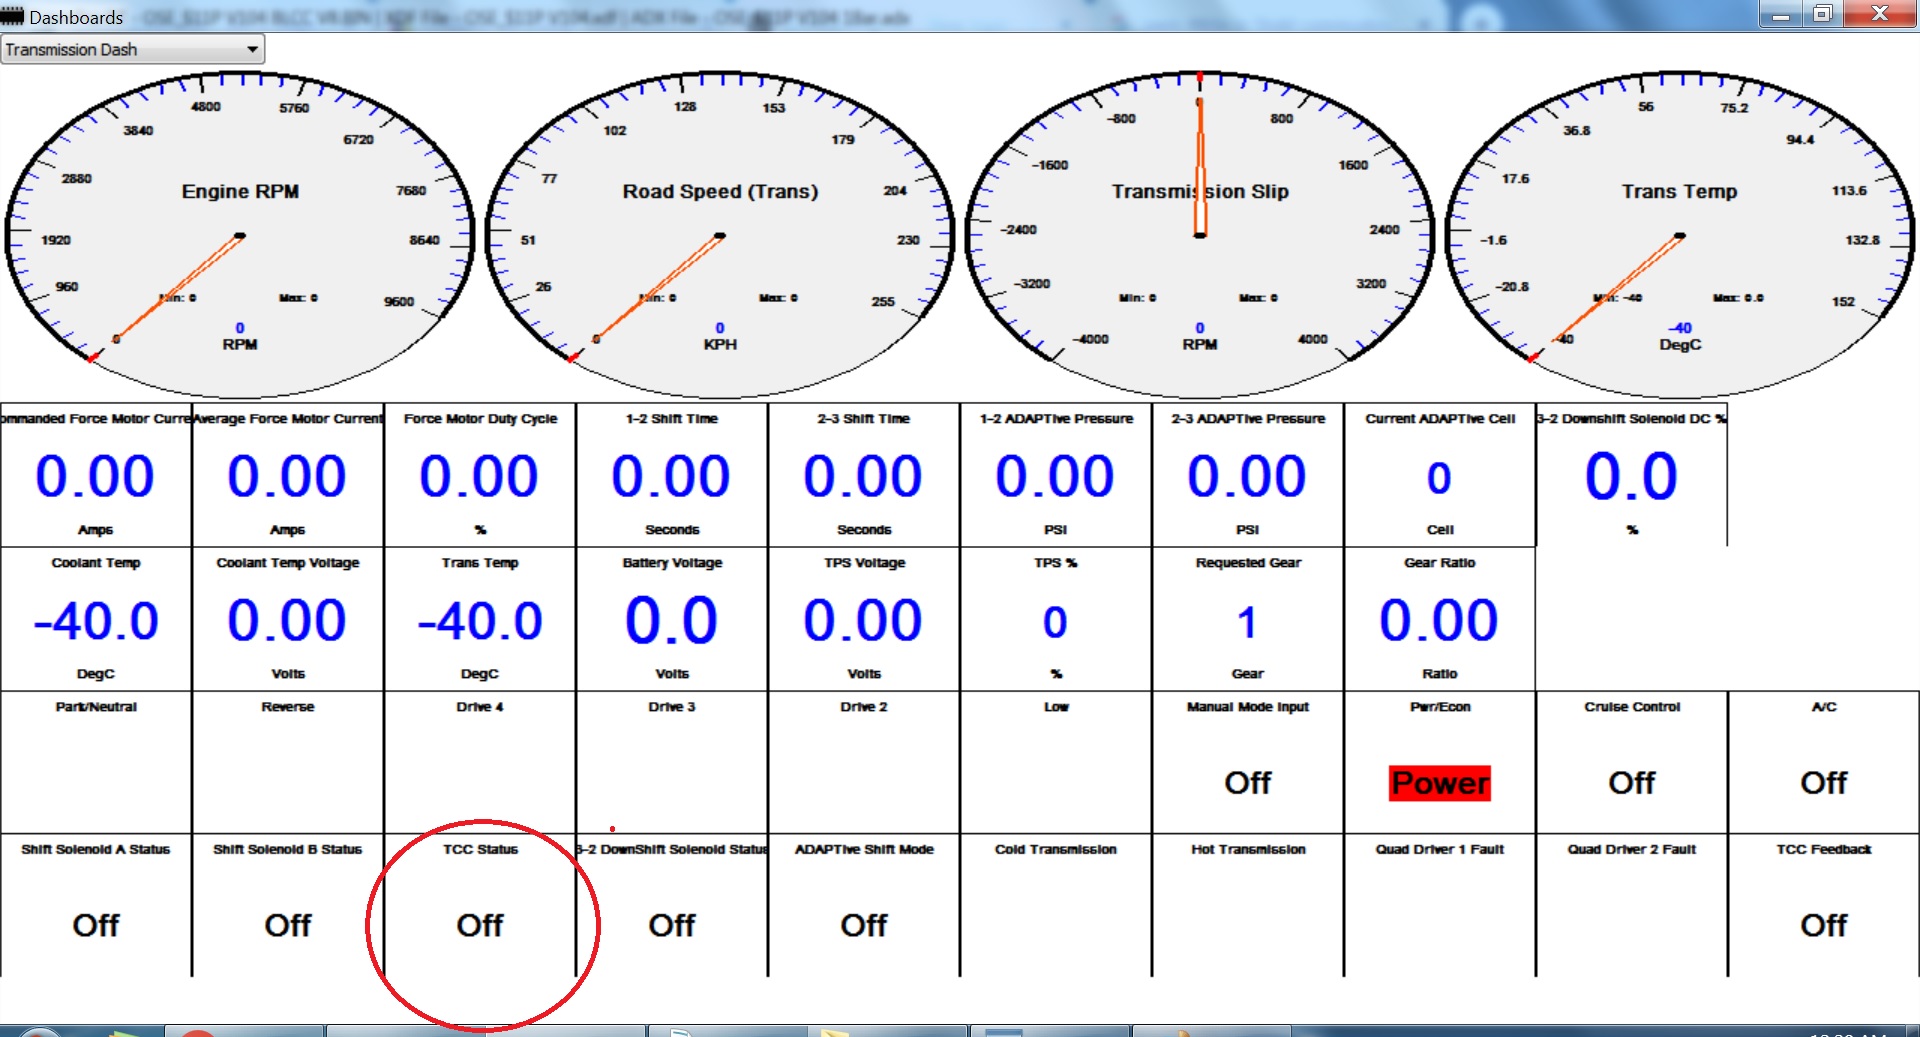
Task: Click the red Power indicator under Pwr/Econ
Action: pos(1440,783)
